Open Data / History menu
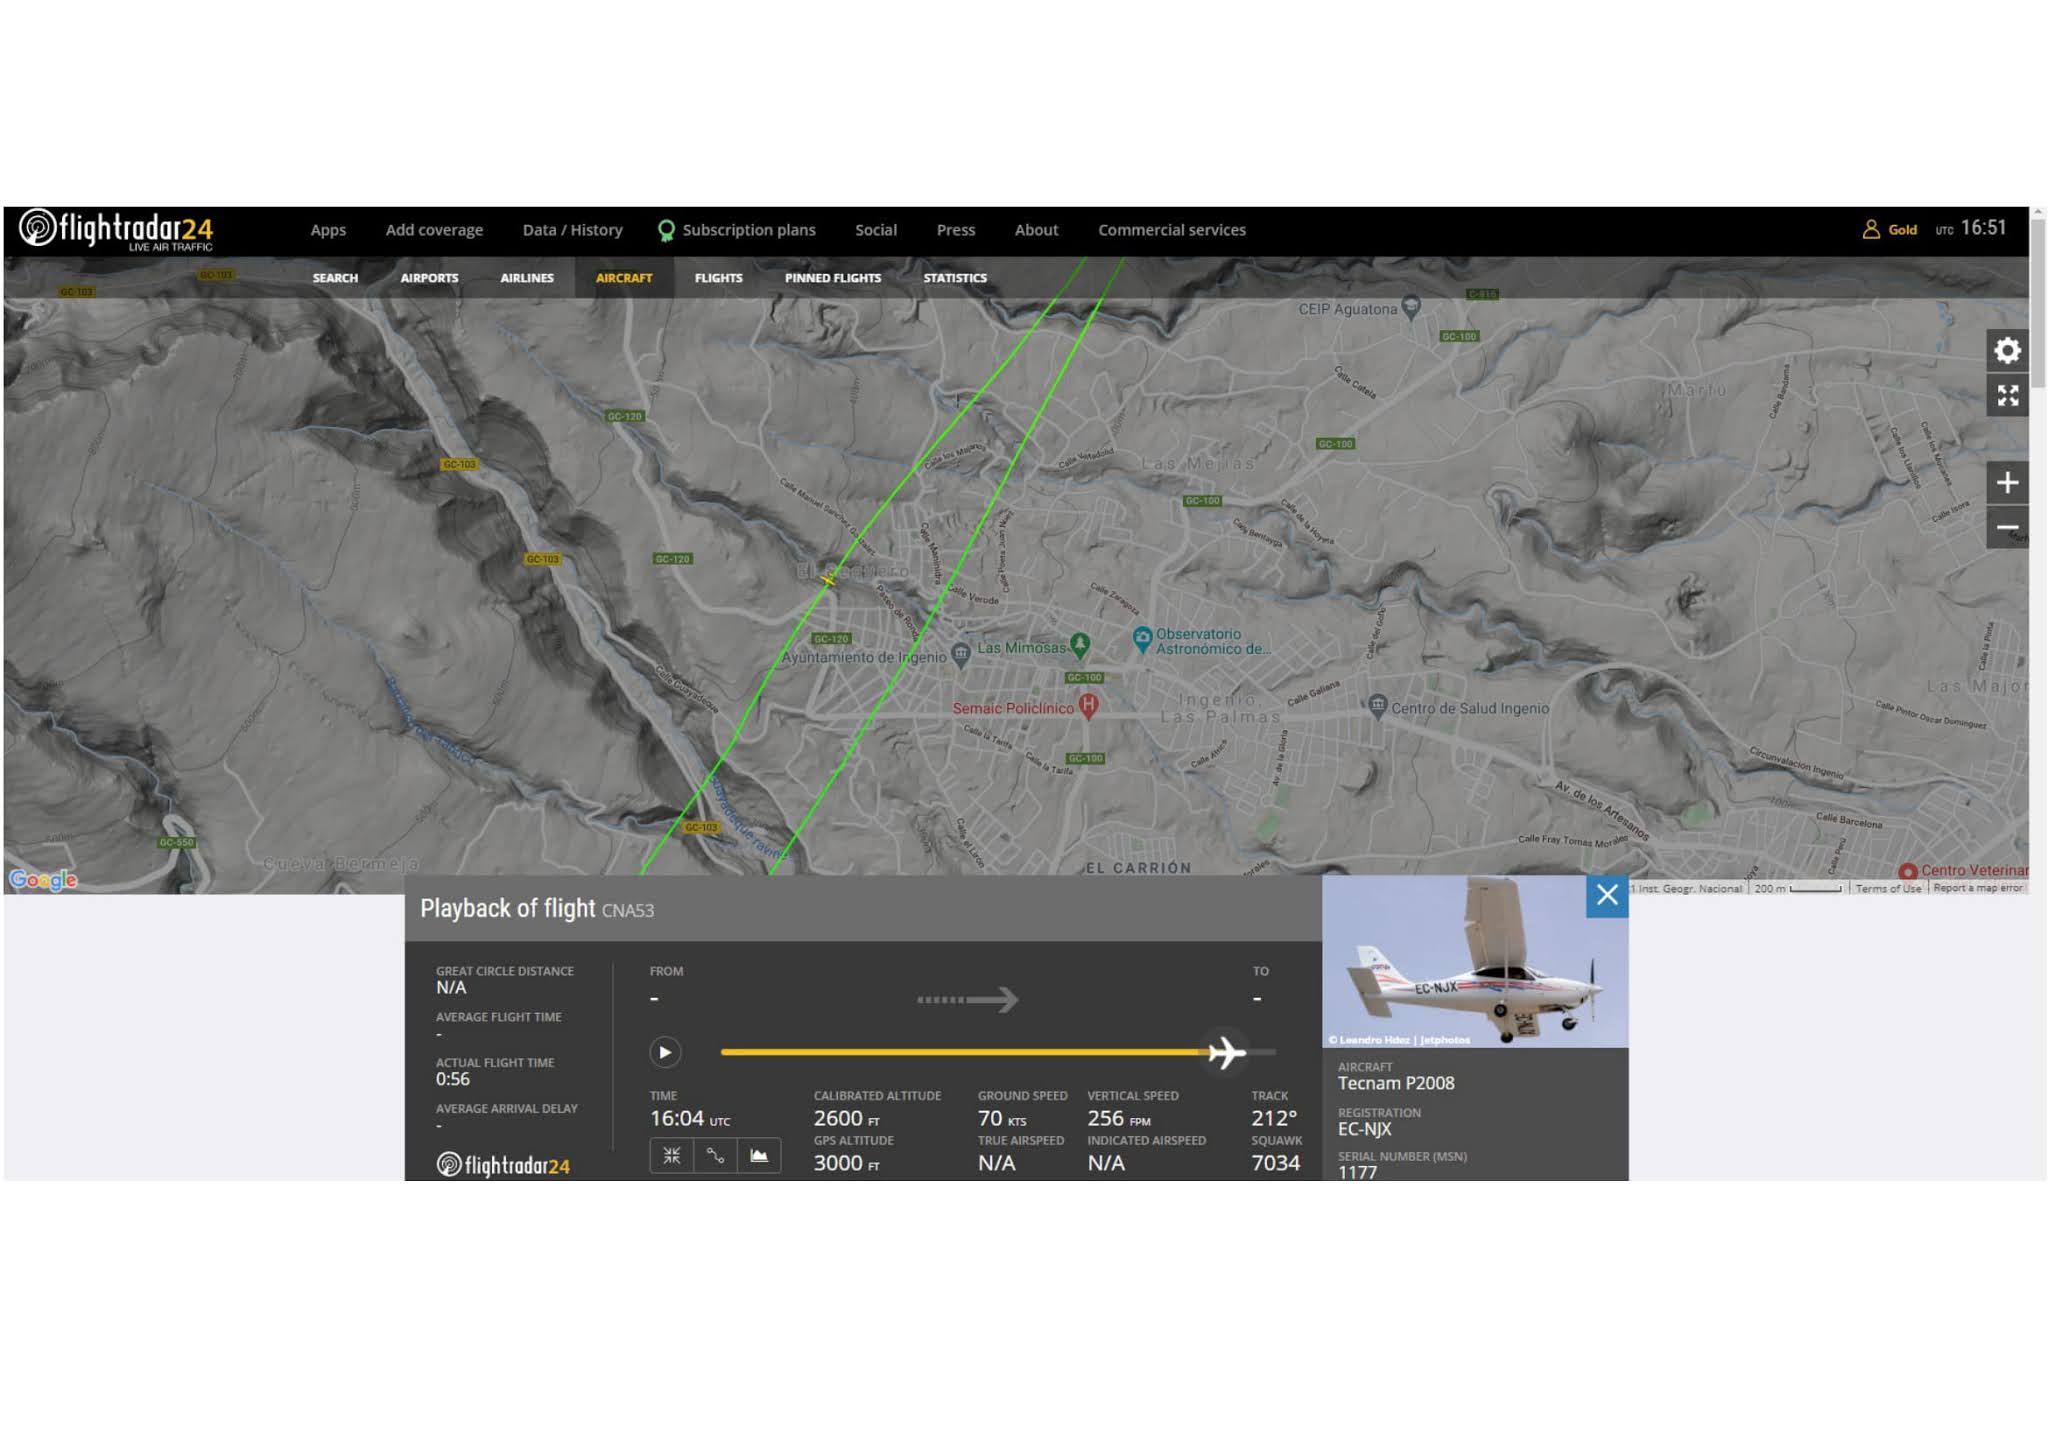Image resolution: width=2048 pixels, height=1448 pixels. click(572, 230)
